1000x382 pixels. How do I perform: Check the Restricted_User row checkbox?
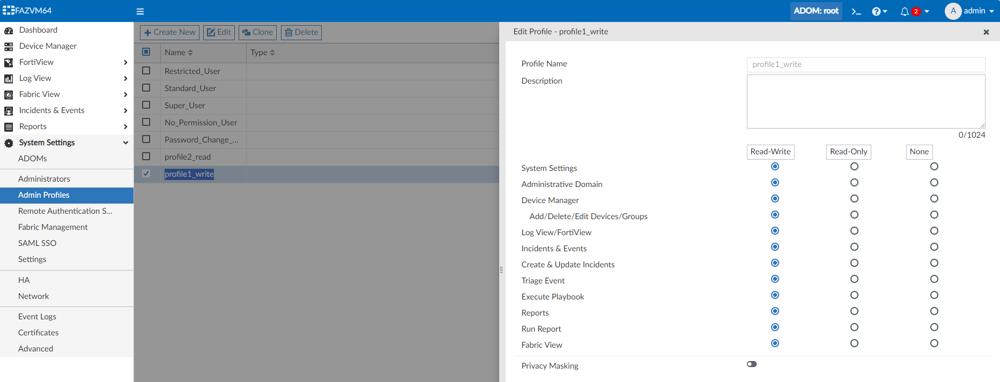146,71
